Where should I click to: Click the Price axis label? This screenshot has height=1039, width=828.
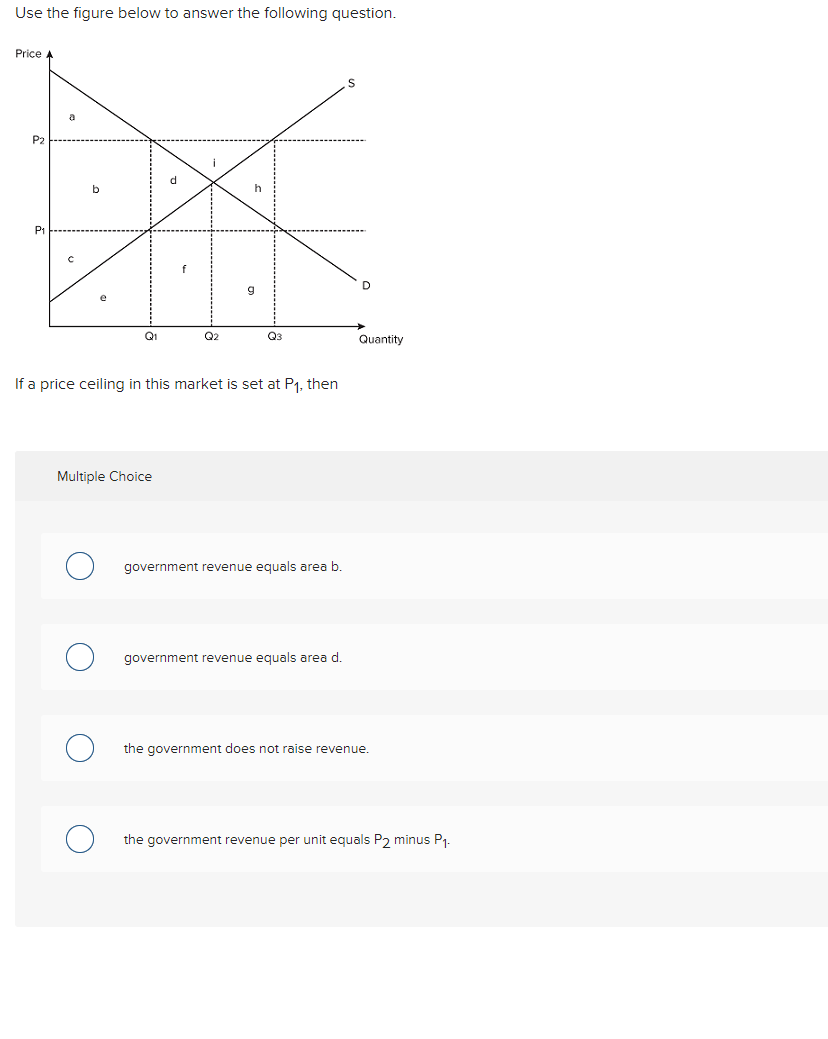[26, 53]
